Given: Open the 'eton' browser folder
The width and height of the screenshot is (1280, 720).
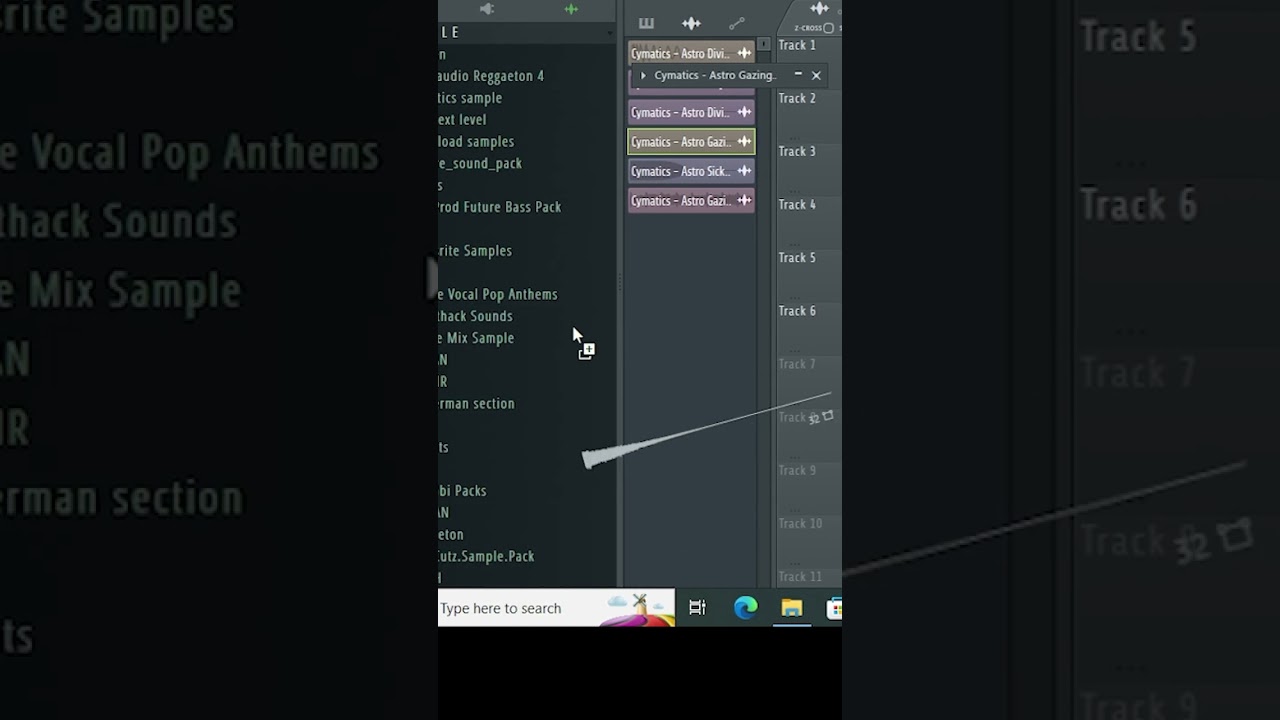Looking at the screenshot, I should tap(451, 535).
